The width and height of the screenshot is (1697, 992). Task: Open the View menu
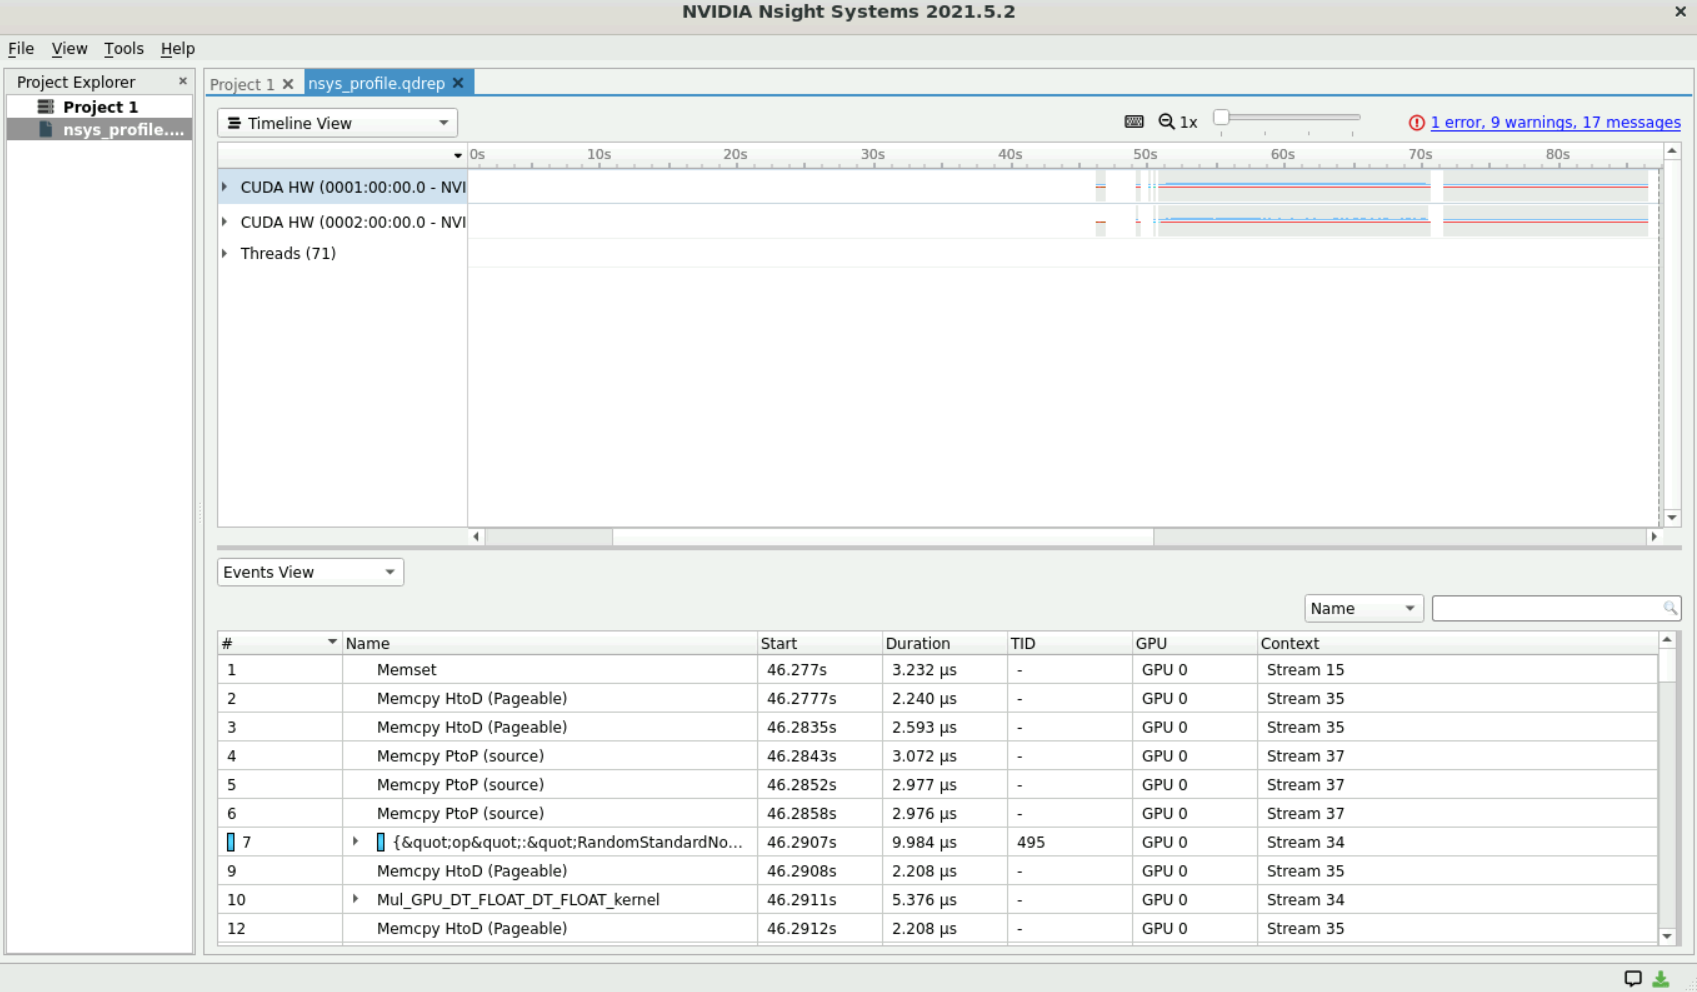tap(69, 48)
